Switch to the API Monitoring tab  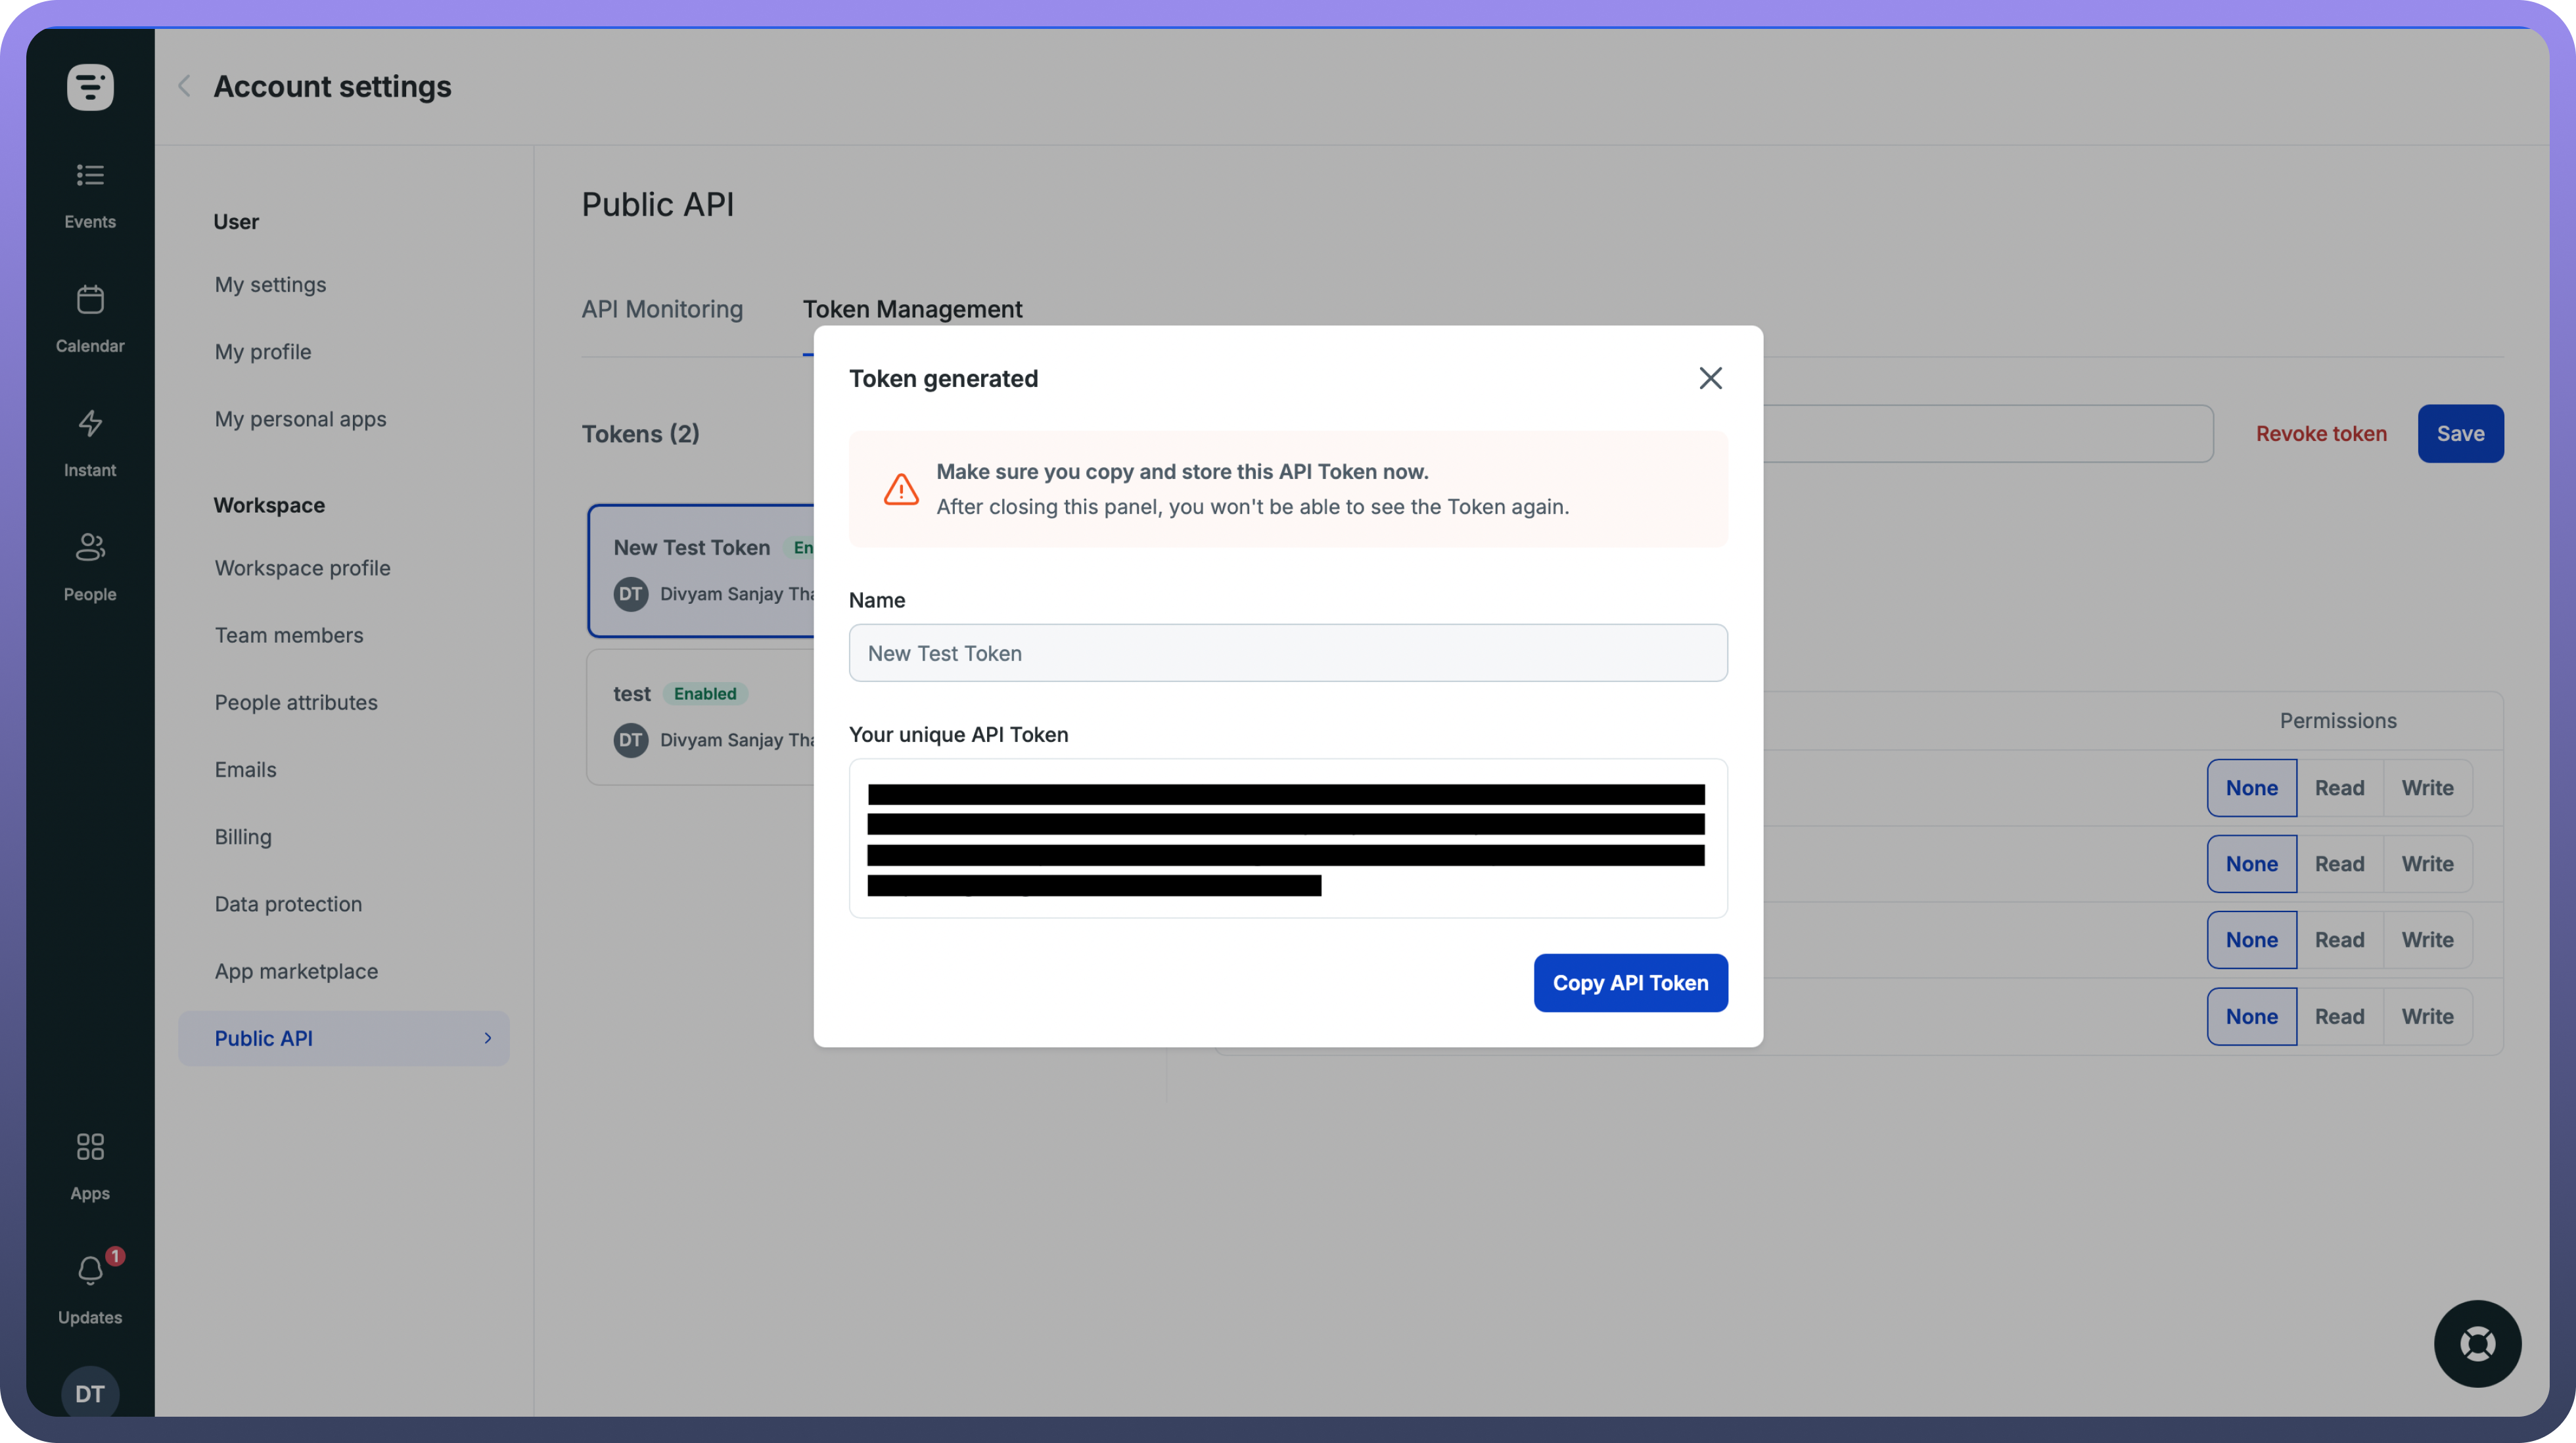pyautogui.click(x=662, y=309)
